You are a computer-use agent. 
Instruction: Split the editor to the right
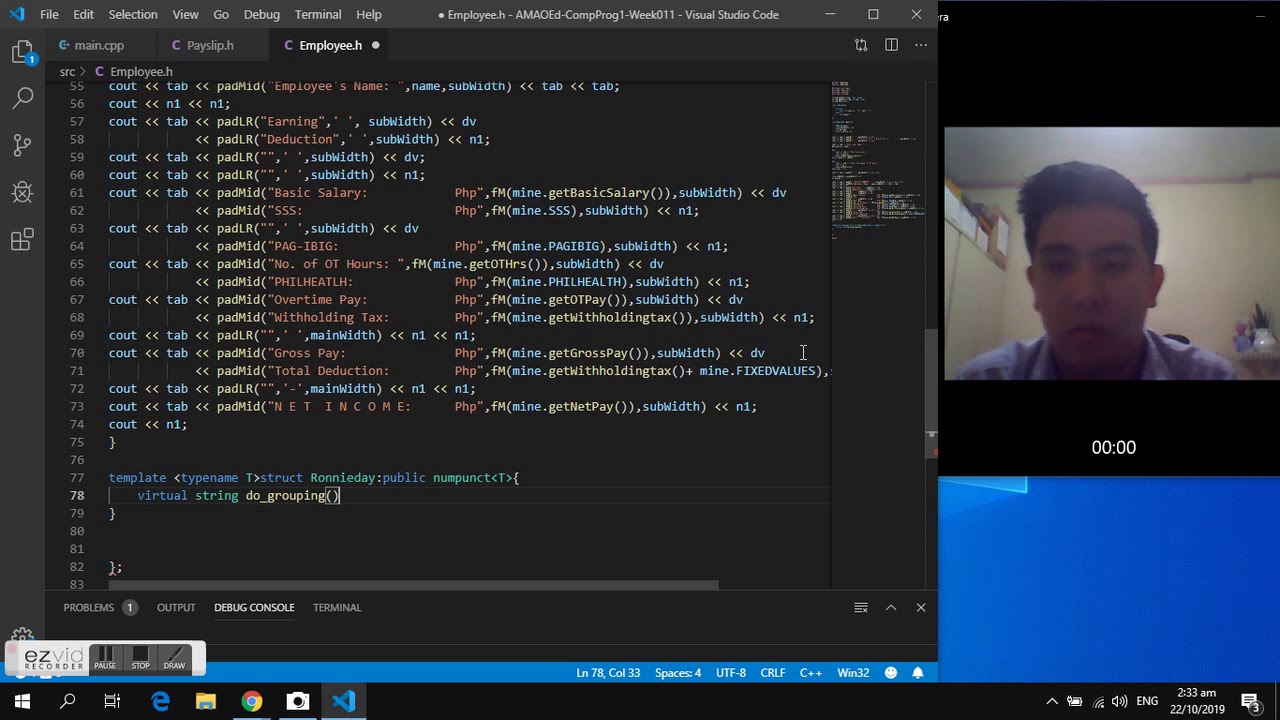[x=891, y=45]
